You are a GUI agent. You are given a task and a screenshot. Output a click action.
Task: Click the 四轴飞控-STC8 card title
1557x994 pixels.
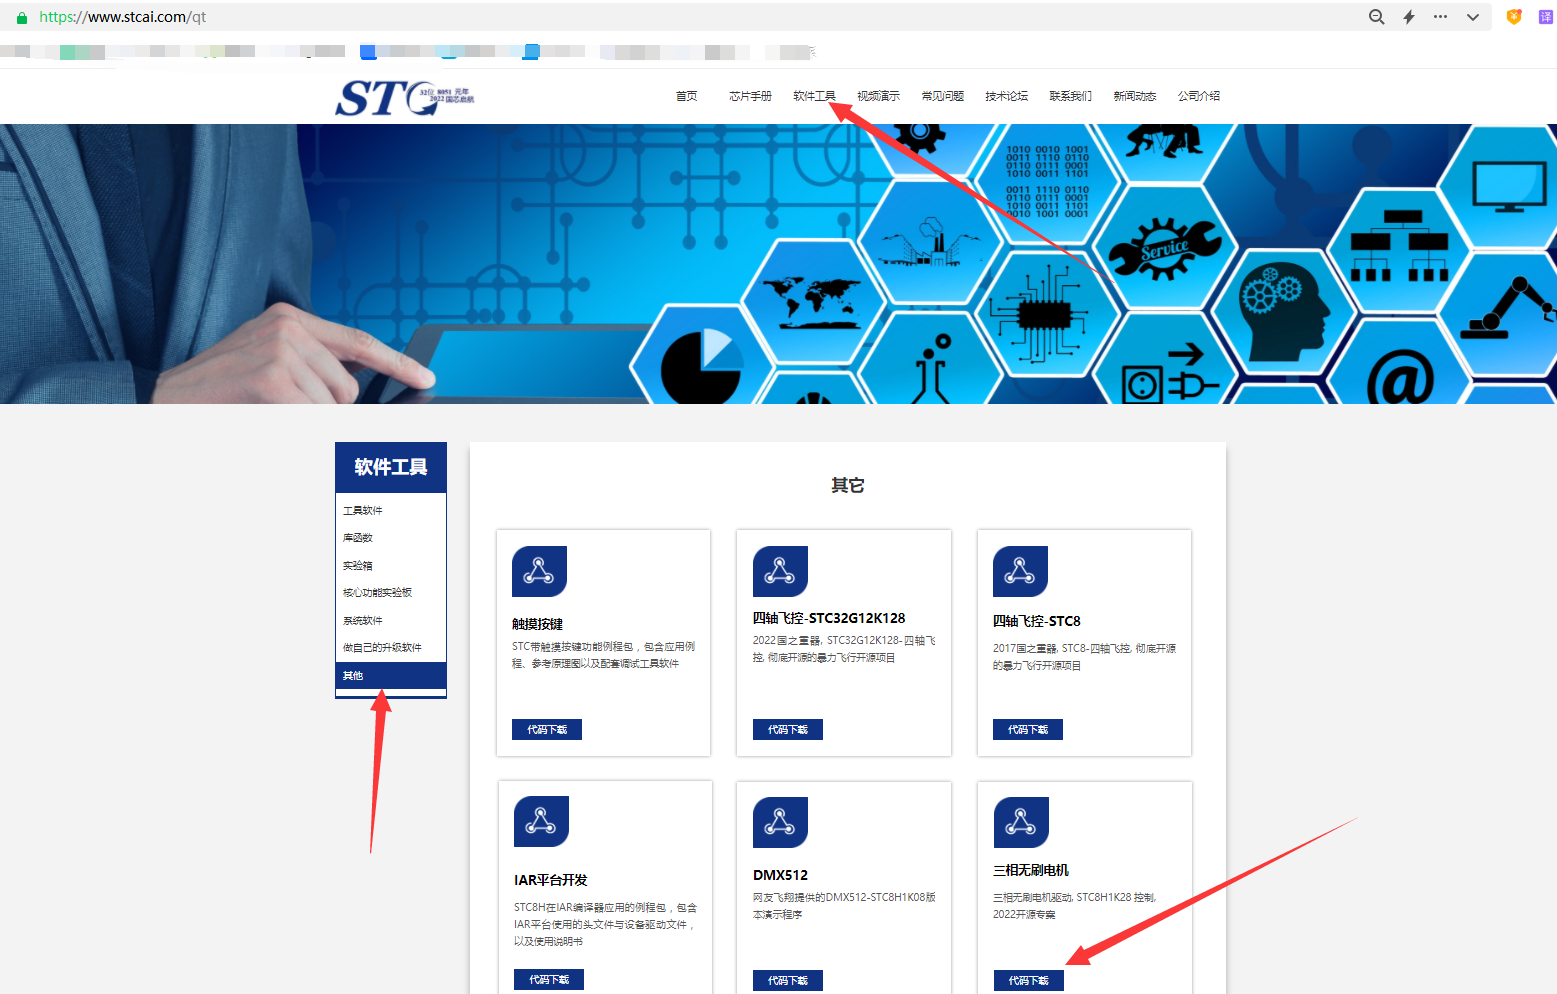[1037, 621]
